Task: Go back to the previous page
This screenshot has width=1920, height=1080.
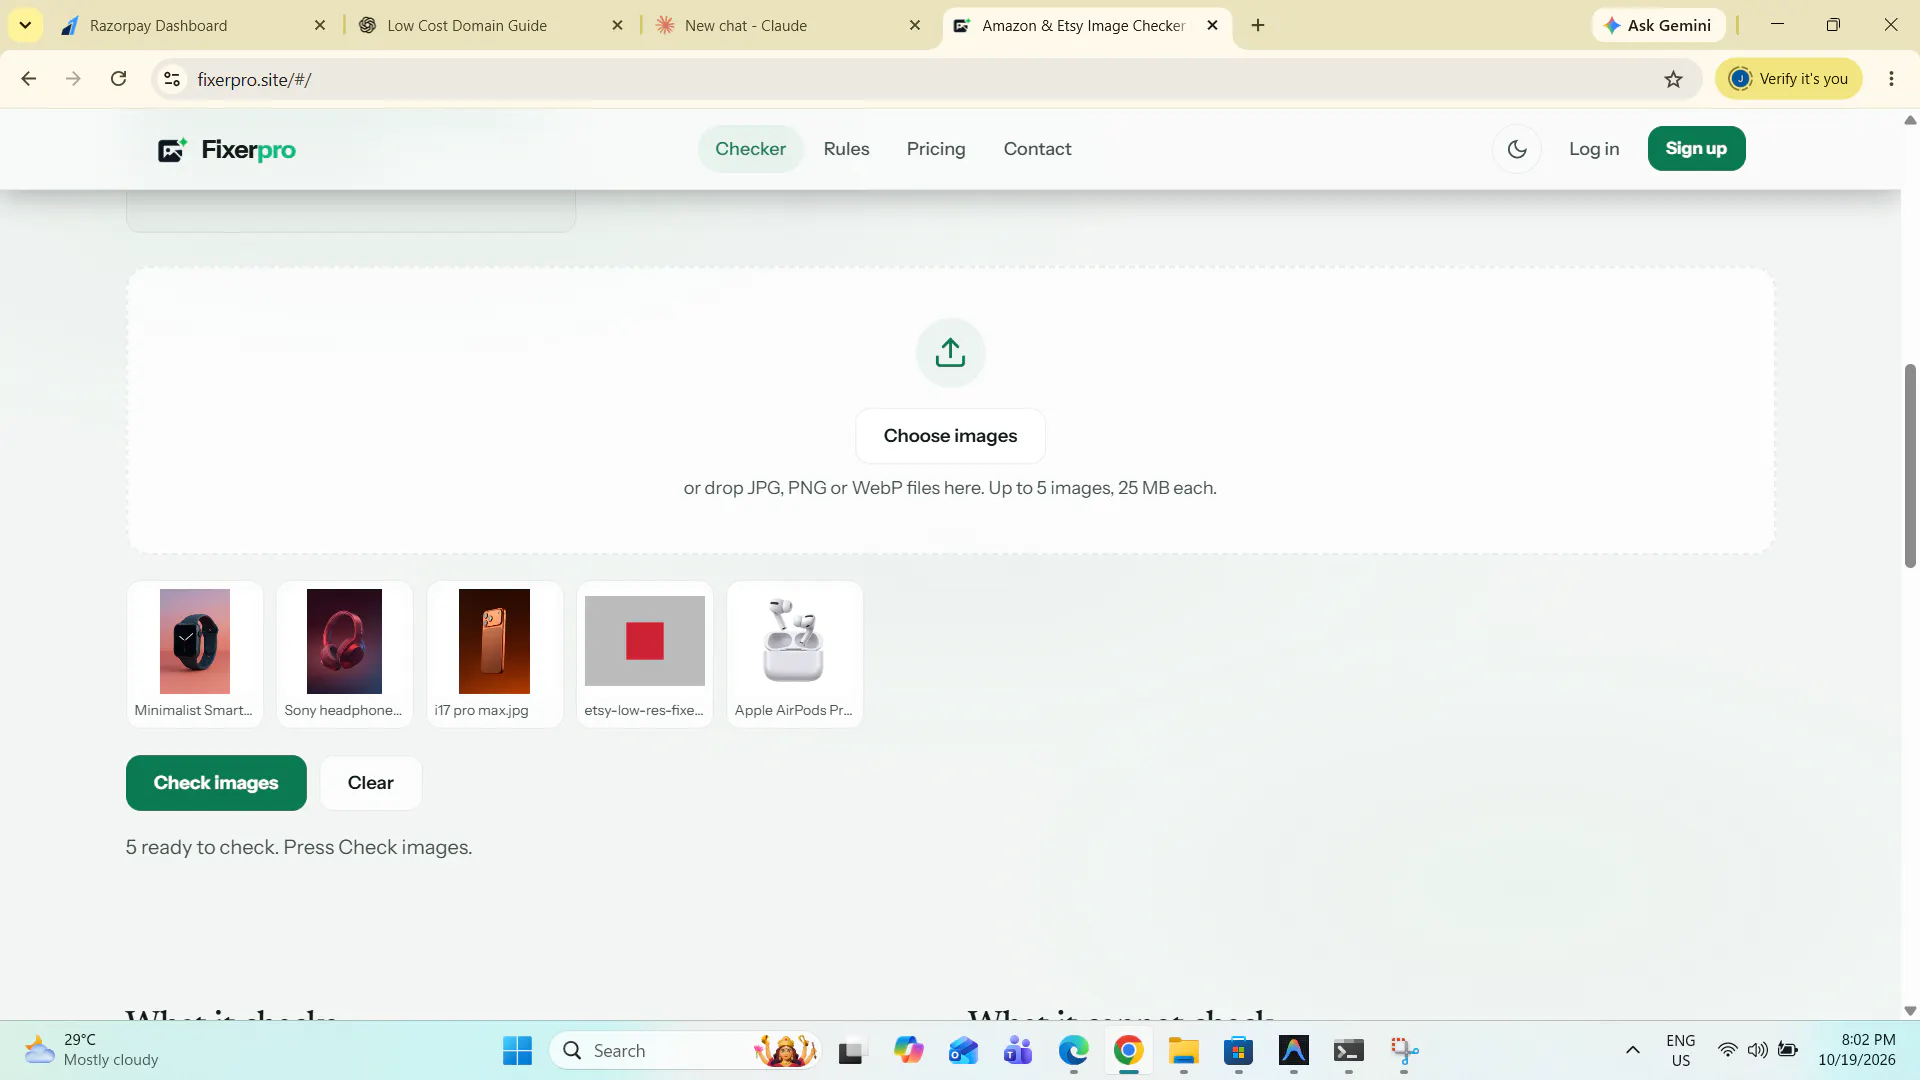Action: click(x=29, y=79)
